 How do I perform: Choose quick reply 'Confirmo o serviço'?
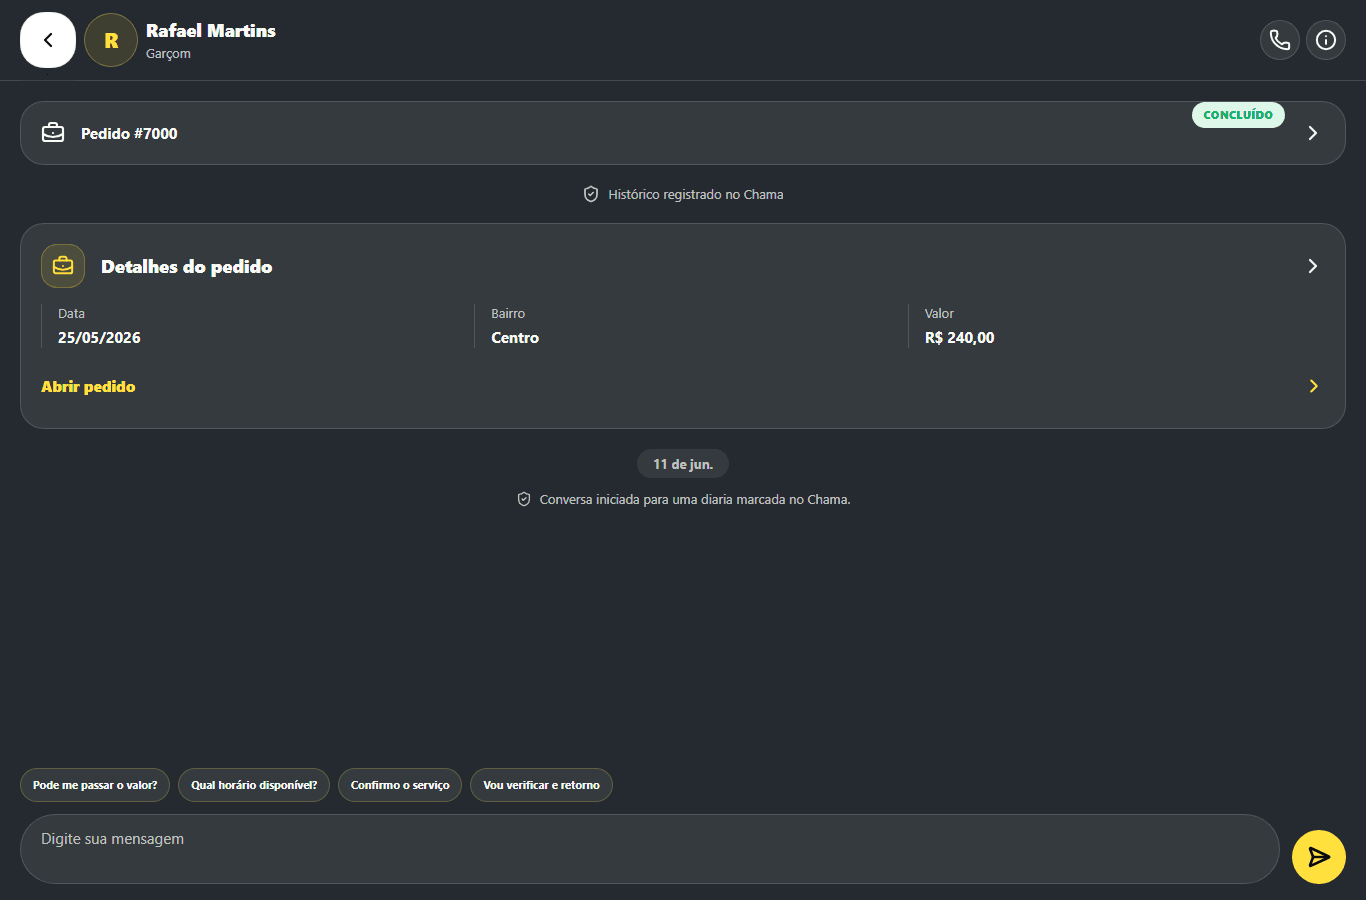click(400, 785)
